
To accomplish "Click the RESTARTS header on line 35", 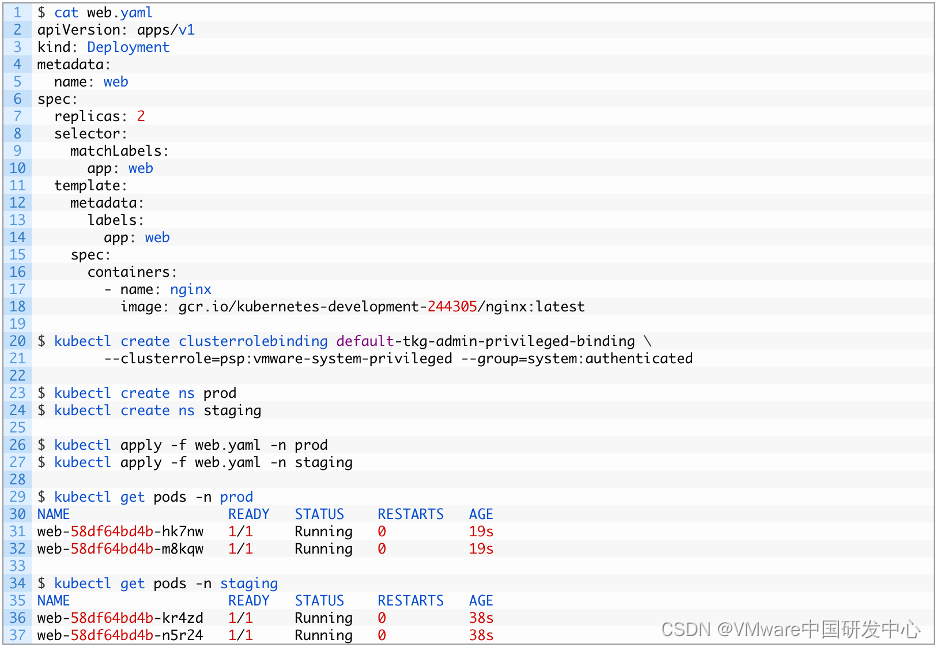I will (411, 601).
